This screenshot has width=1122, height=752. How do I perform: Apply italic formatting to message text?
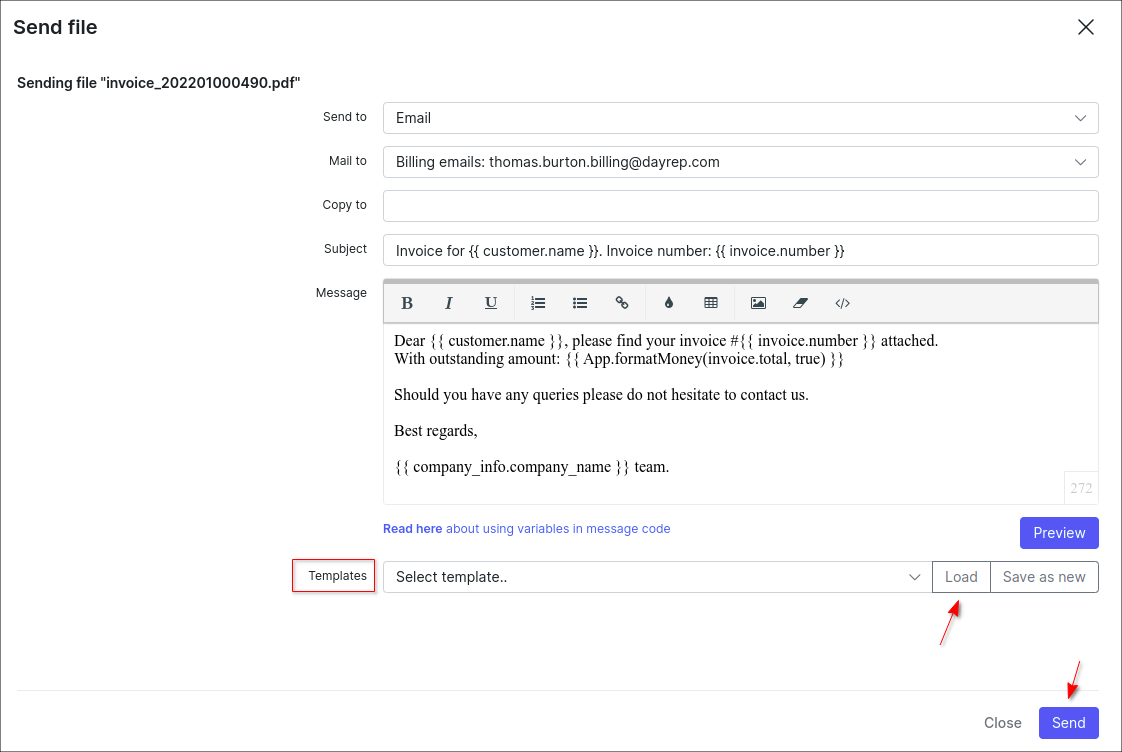(449, 303)
